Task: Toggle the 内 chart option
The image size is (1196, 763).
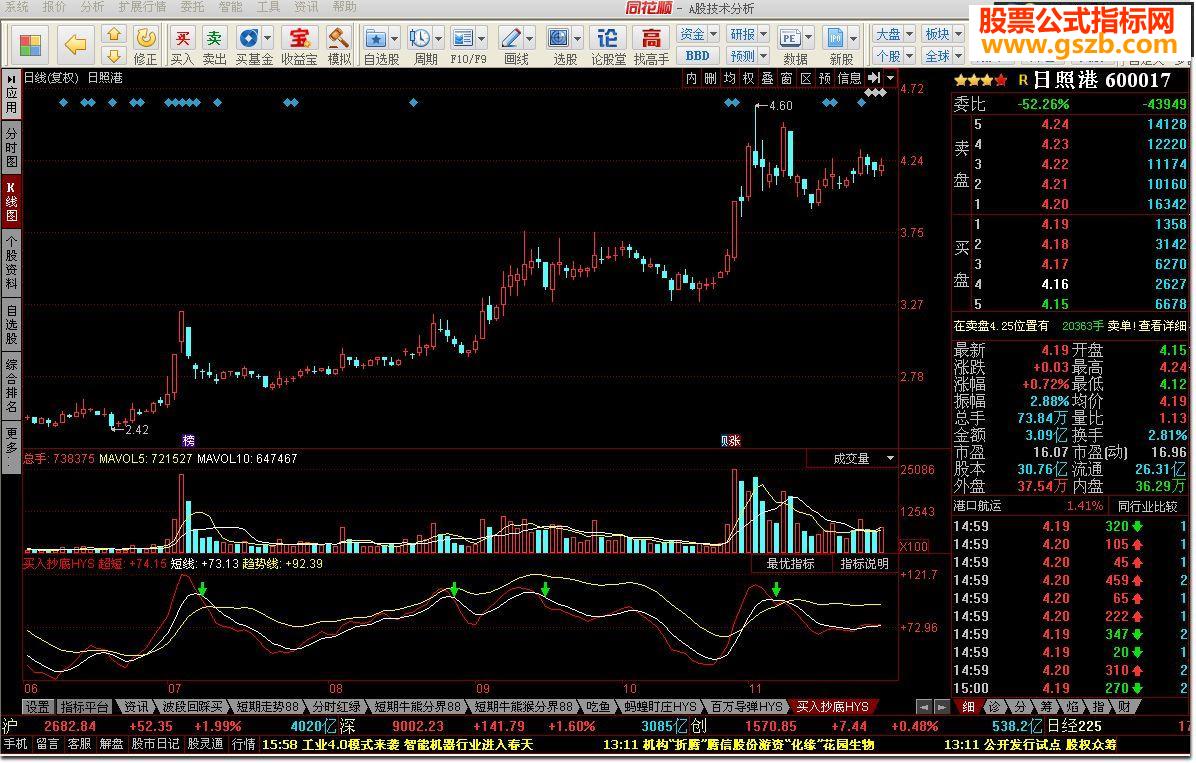Action: [691, 78]
